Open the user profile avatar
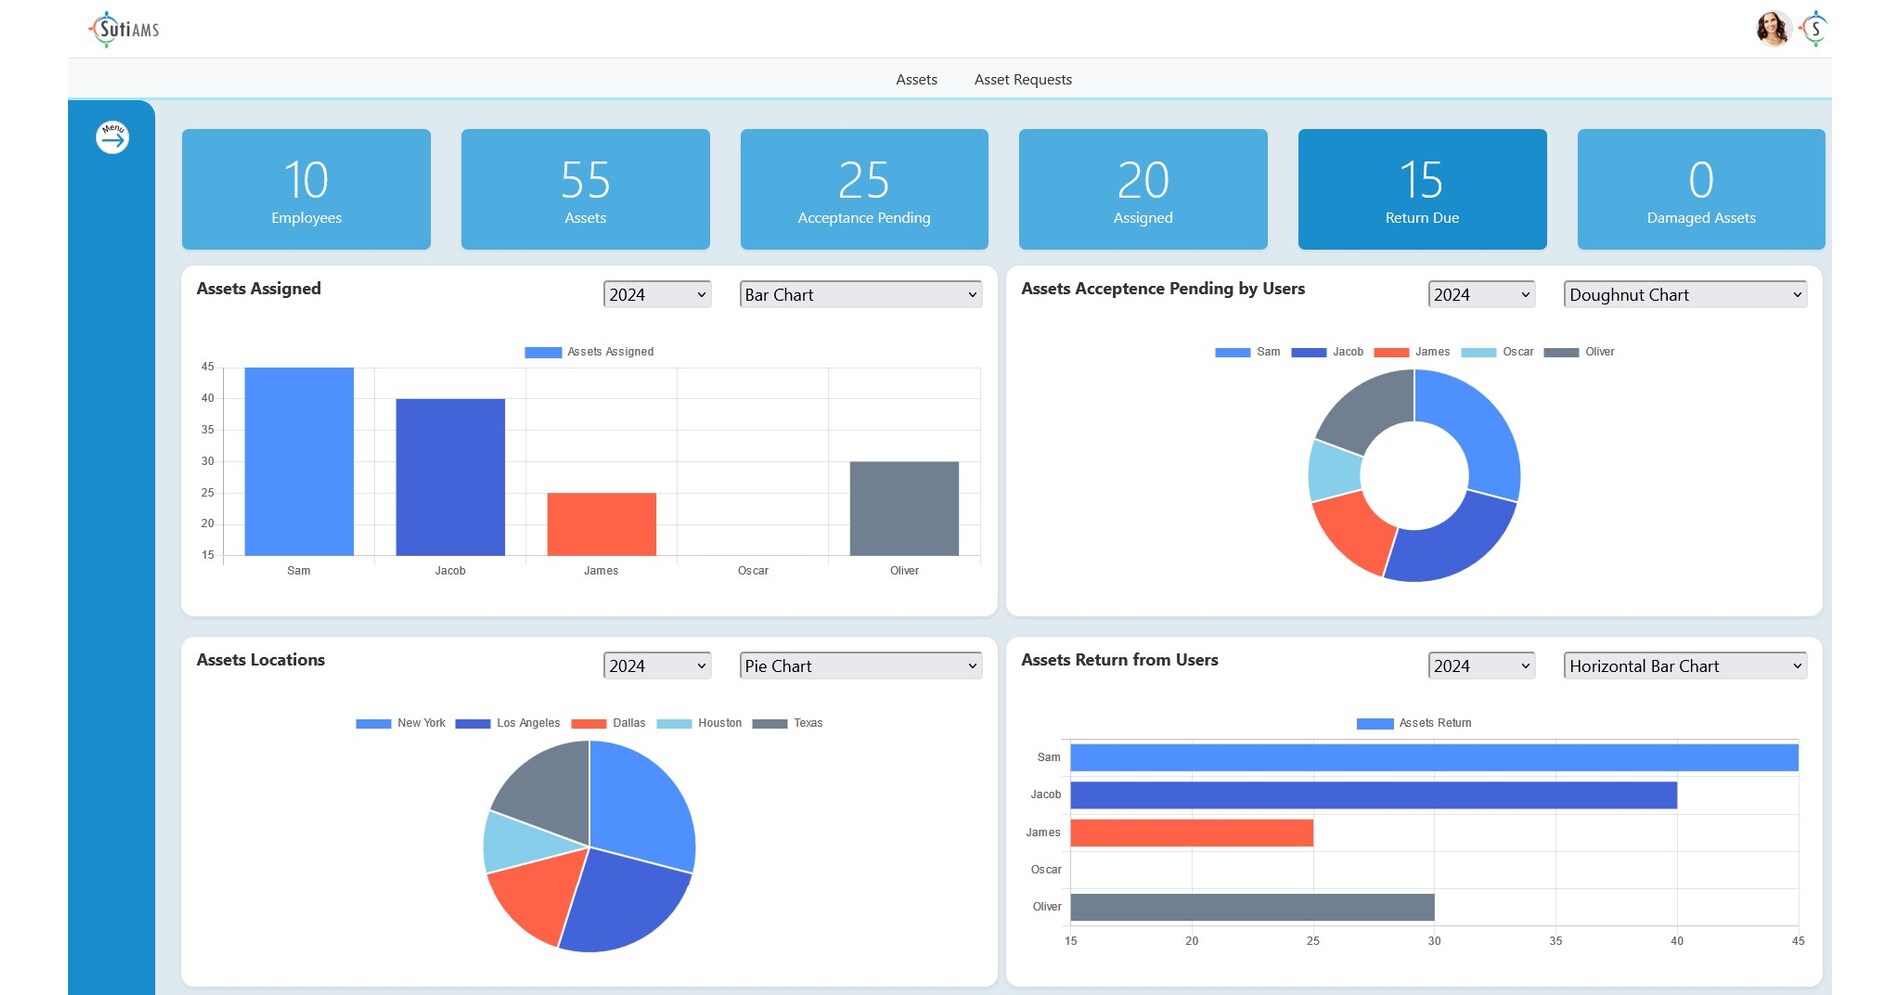Image resolution: width=1900 pixels, height=995 pixels. [1772, 29]
